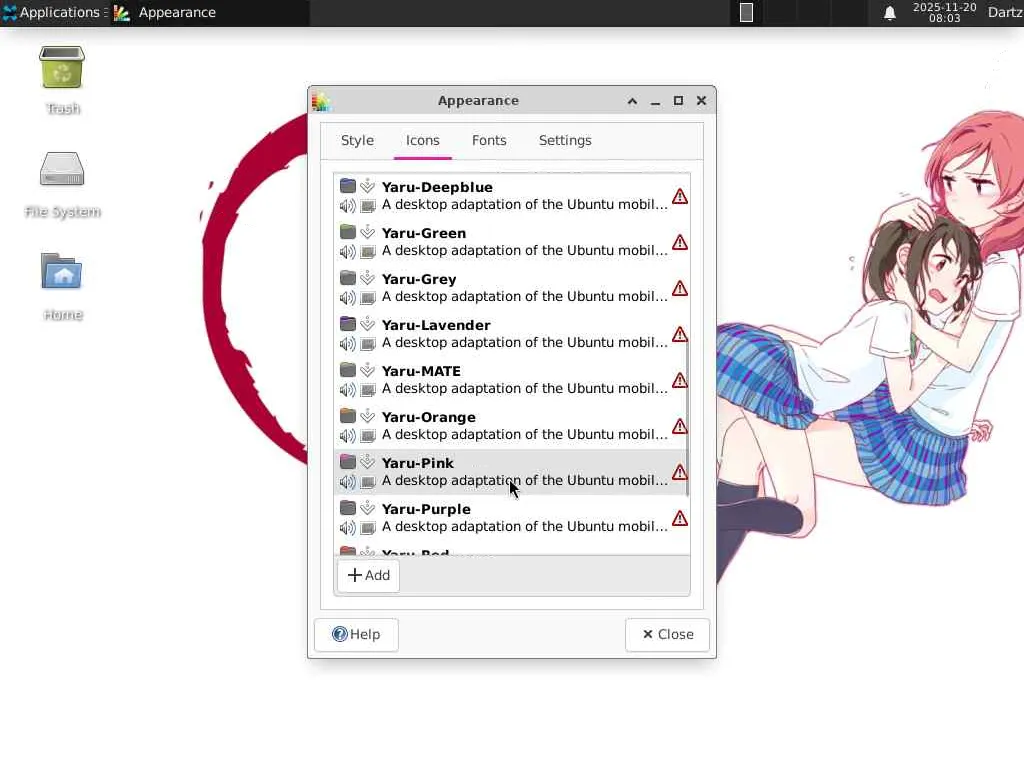Screen dimensions: 1024x768
Task: Click the Yaru-Deepblue folder preview icon
Action: (347, 186)
